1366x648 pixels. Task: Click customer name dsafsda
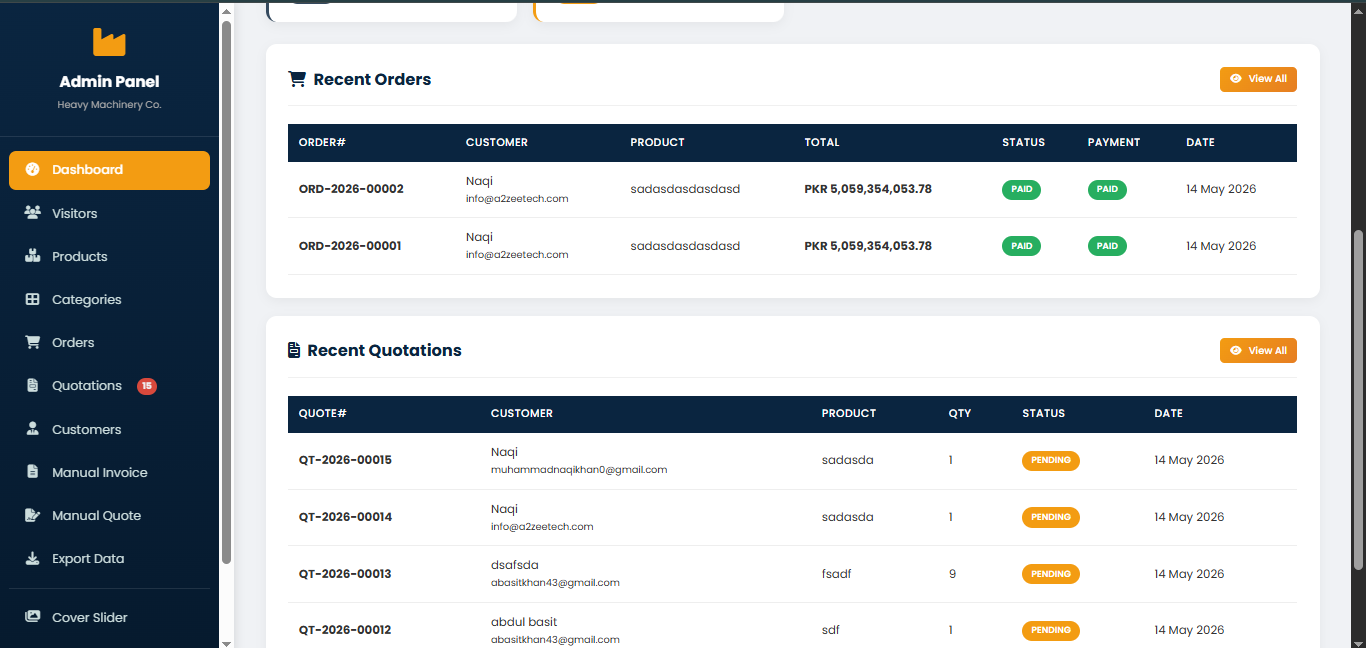515,565
